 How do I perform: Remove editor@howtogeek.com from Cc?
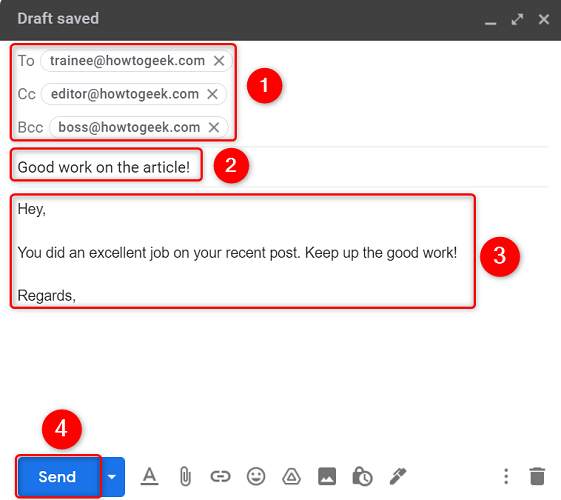[x=213, y=94]
